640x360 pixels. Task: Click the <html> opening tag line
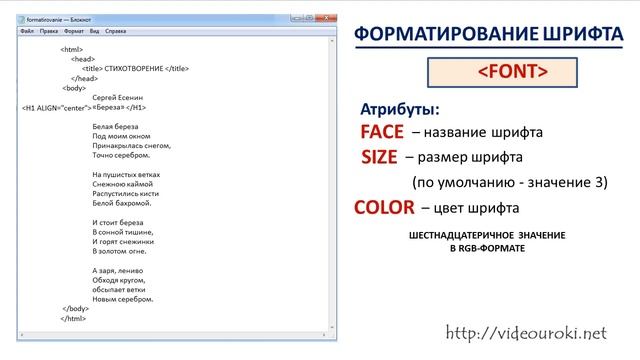[x=71, y=49]
